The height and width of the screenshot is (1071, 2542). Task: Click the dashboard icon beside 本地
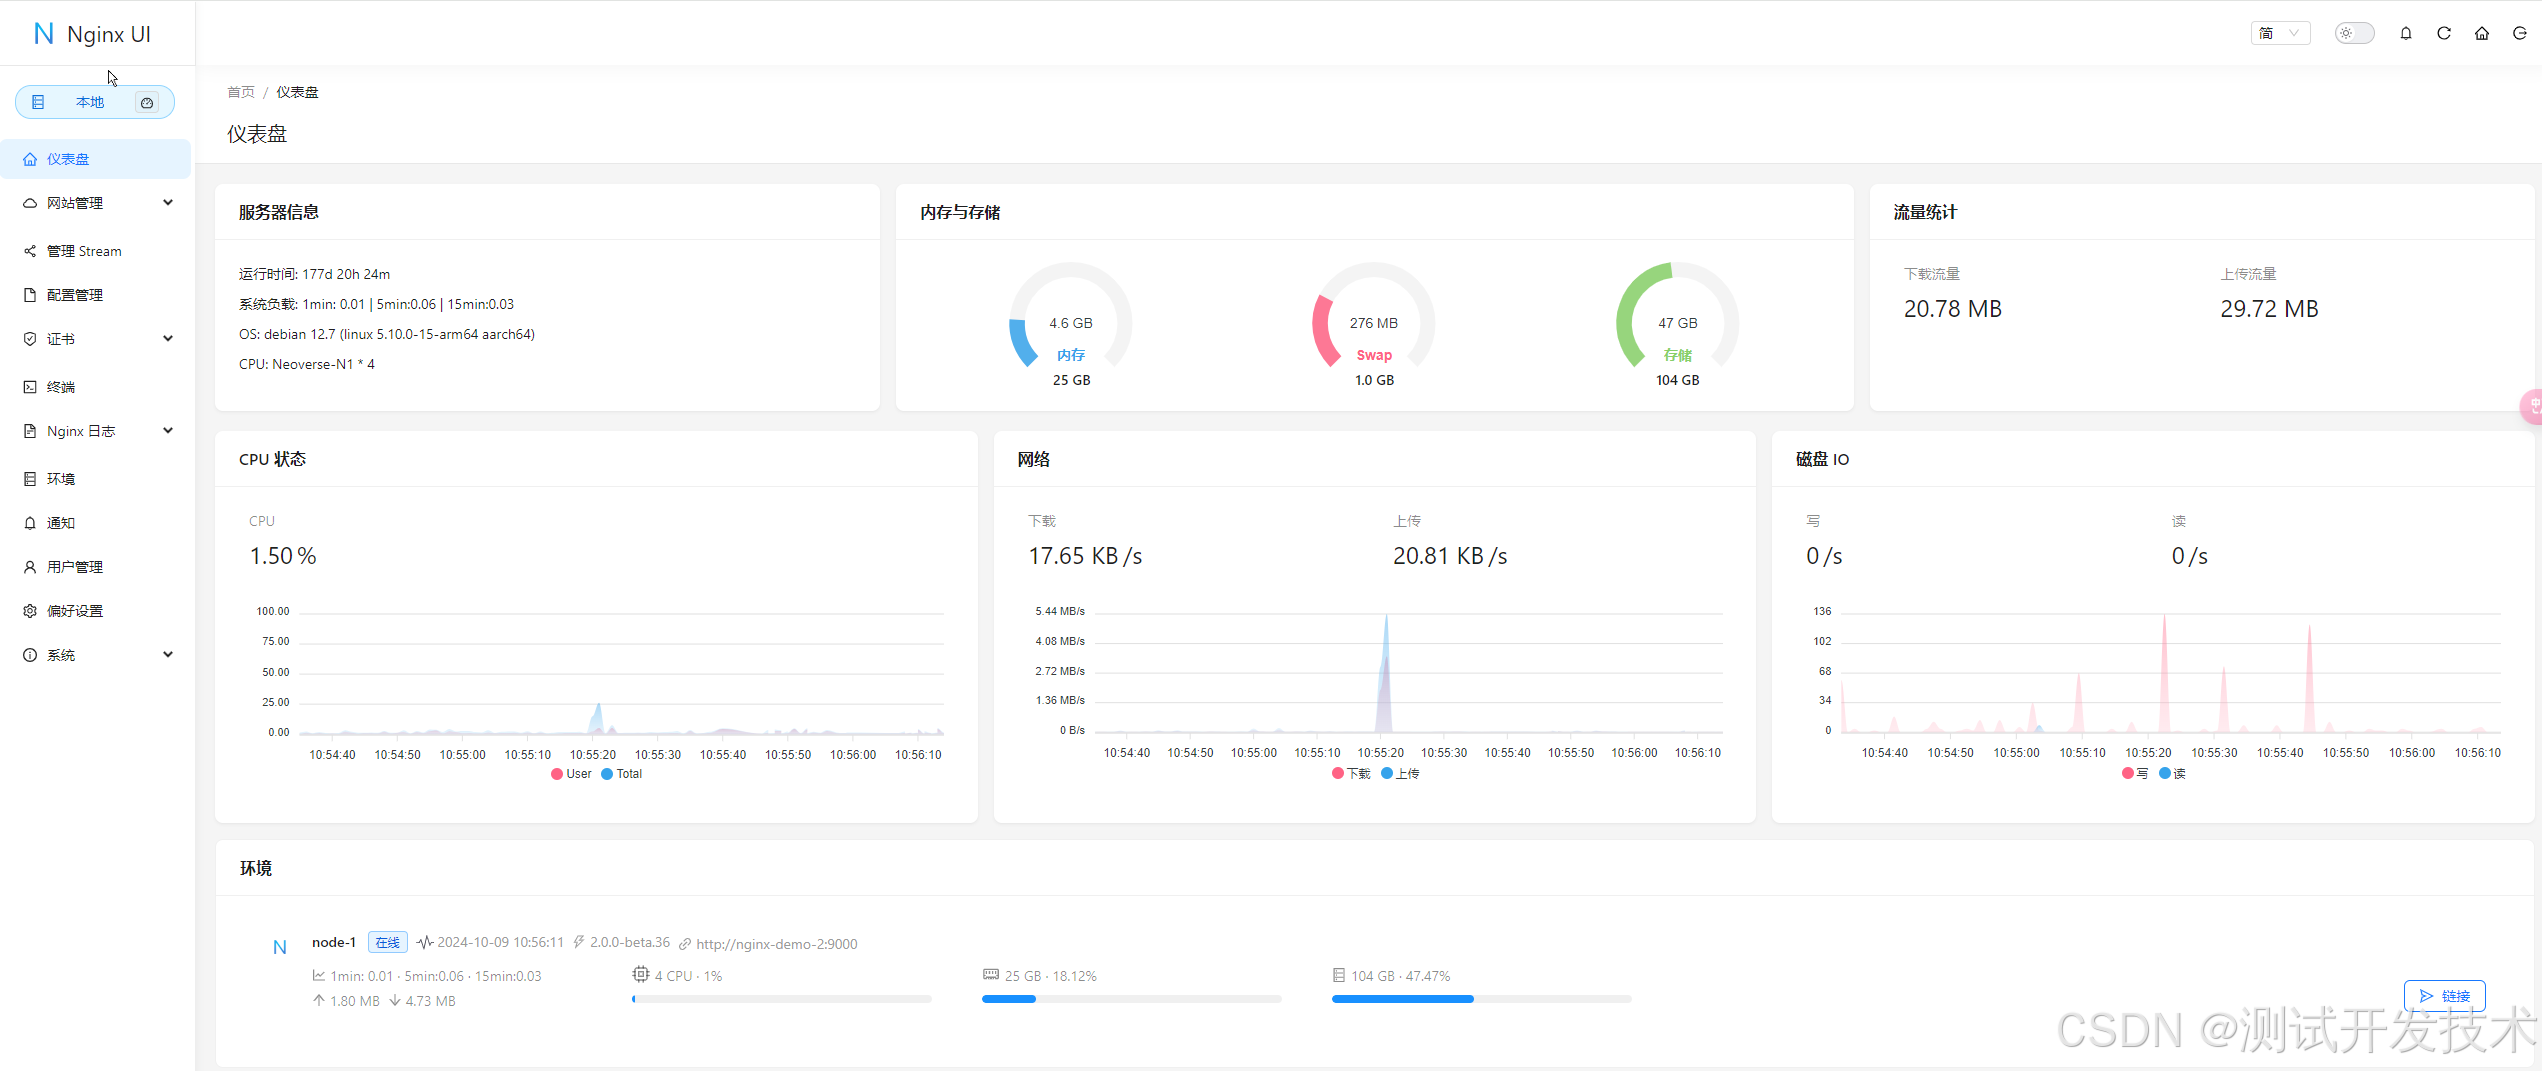(147, 103)
